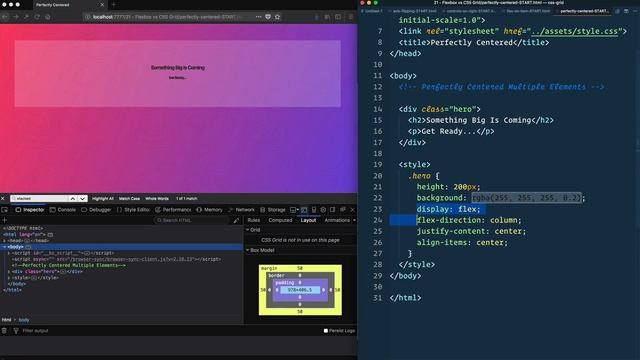Activate the element picker icon
Image resolution: width=640 pixels, height=360 pixels.
5,210
